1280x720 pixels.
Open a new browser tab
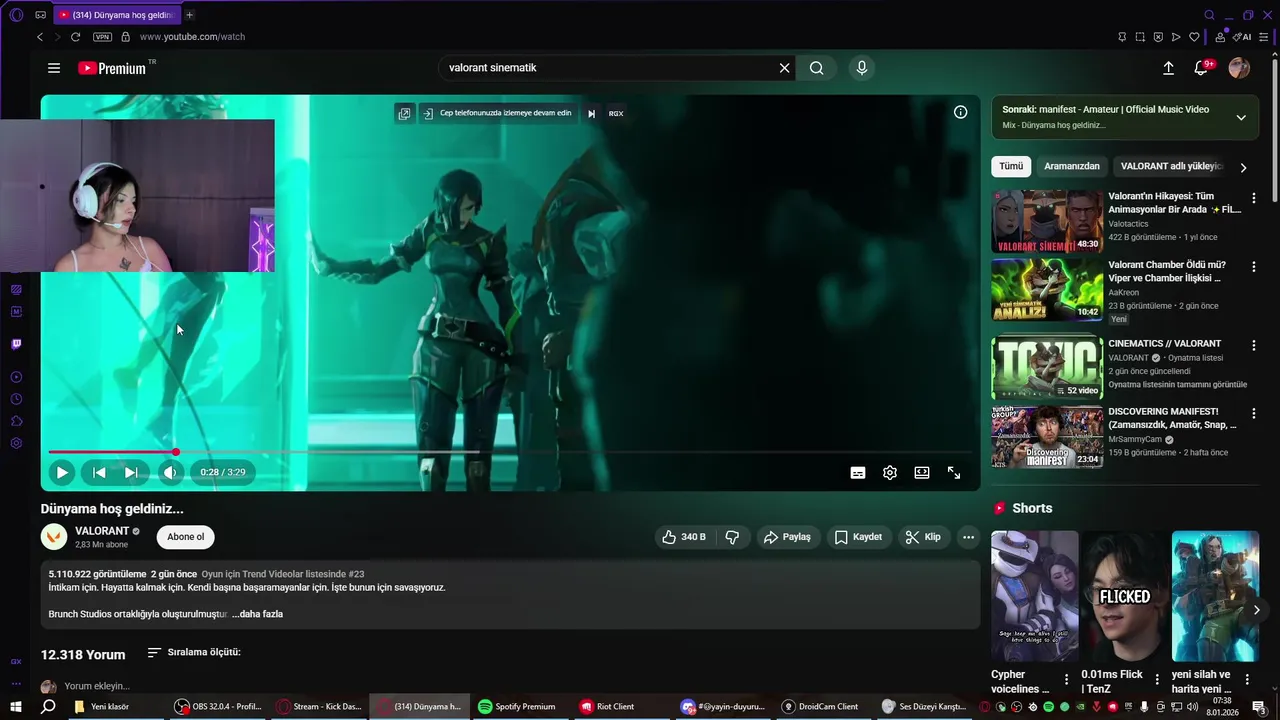(x=189, y=15)
